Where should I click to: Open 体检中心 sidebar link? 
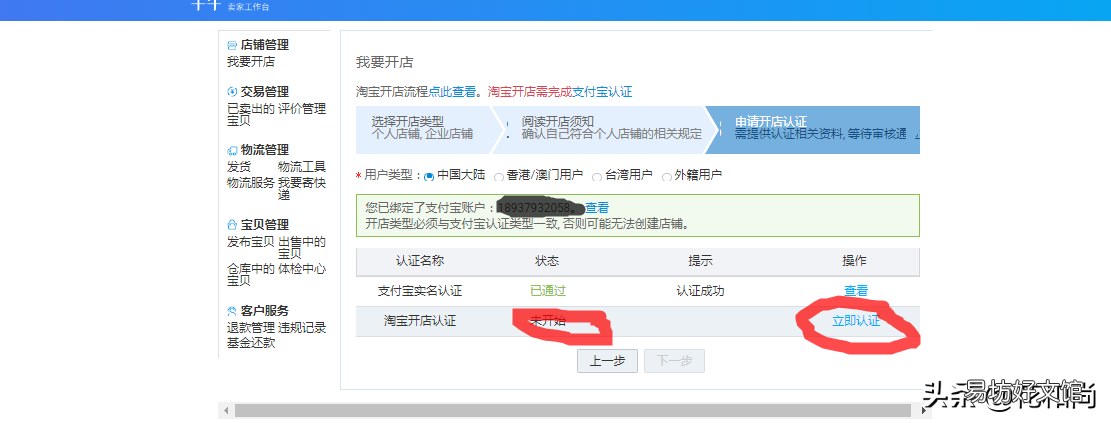pyautogui.click(x=302, y=269)
